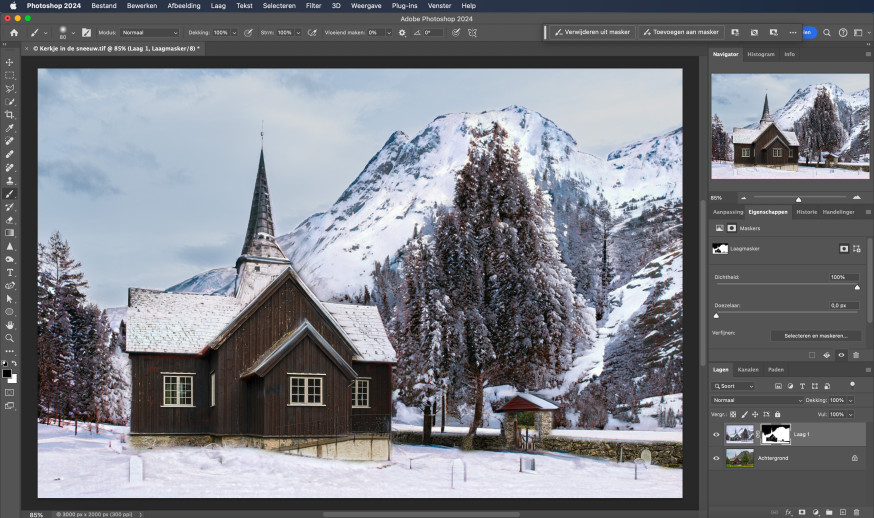
Task: Select the Clone Stamp tool
Action: (x=9, y=181)
